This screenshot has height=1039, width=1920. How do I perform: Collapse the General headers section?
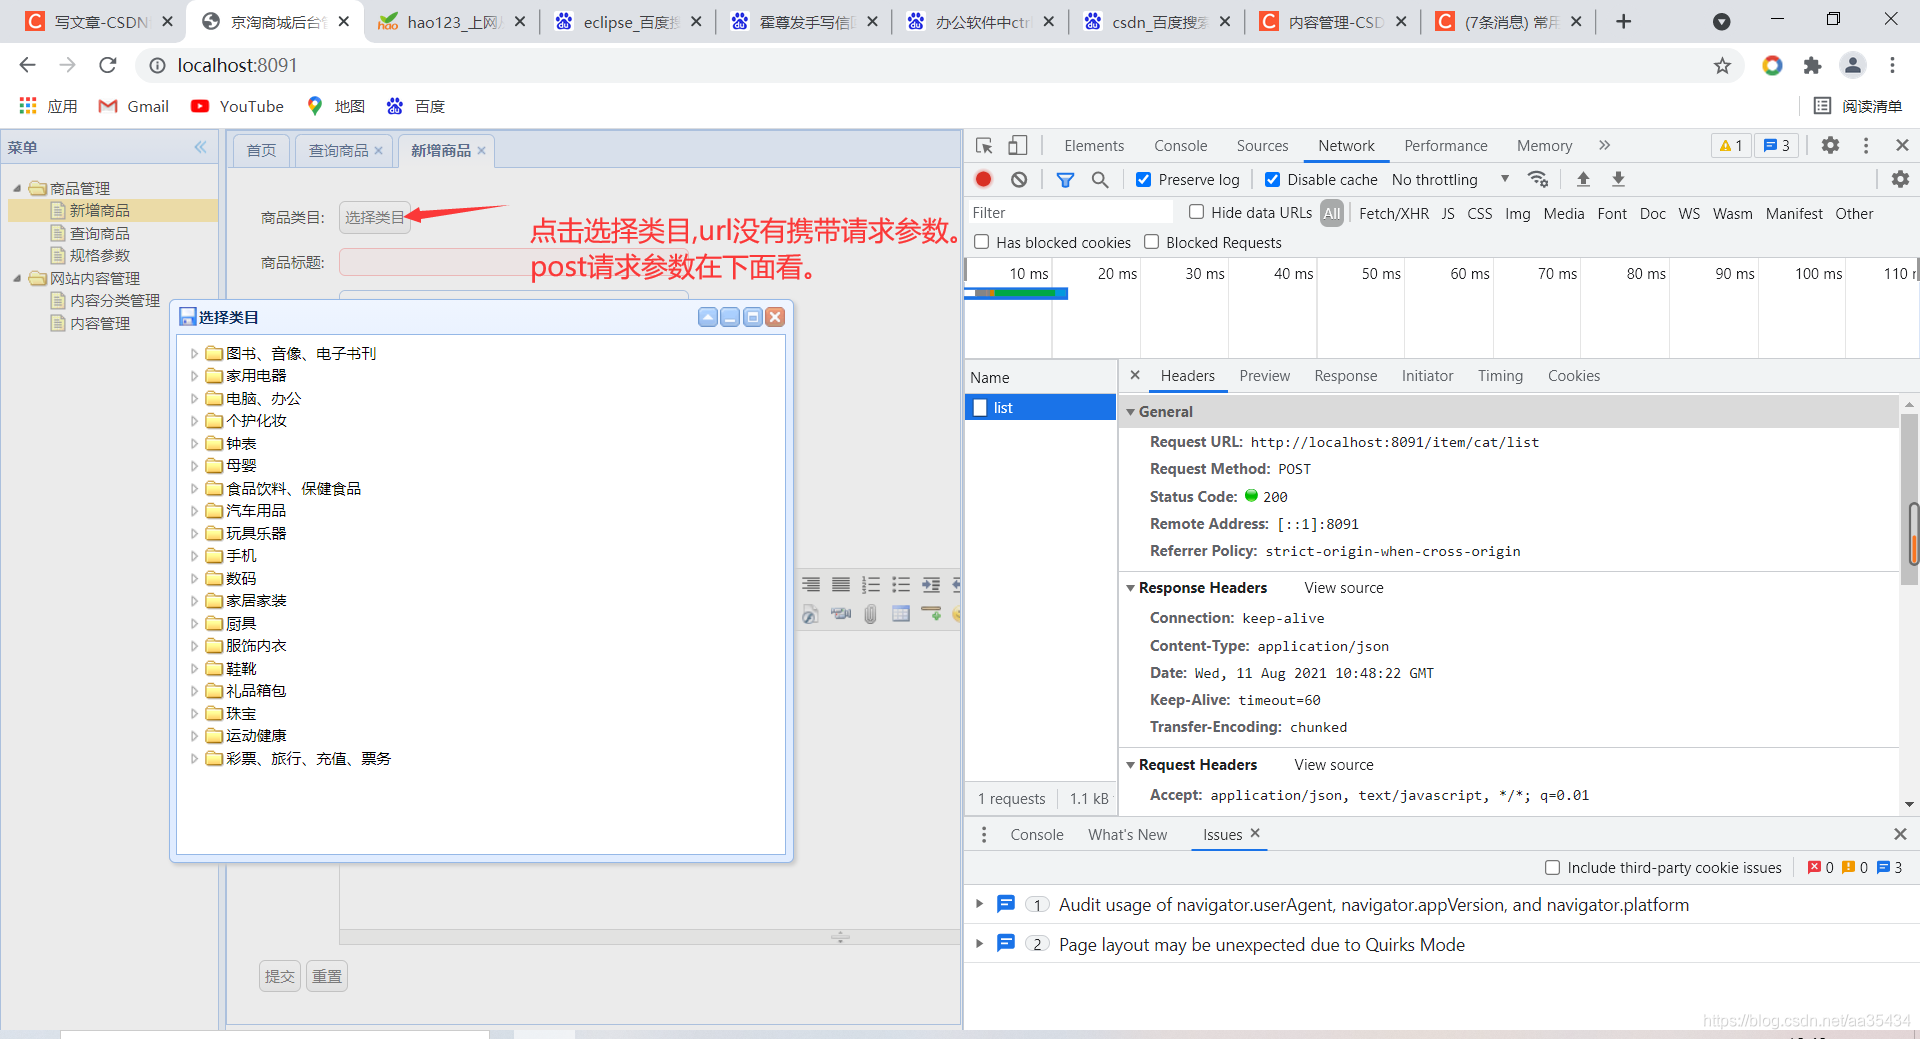pyautogui.click(x=1131, y=412)
